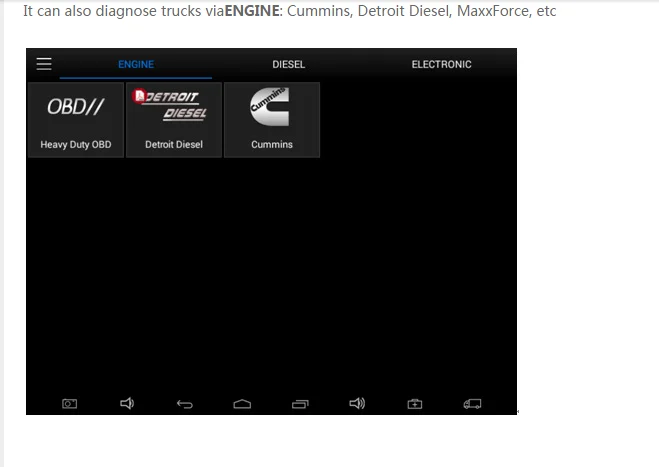Switch to the ENGINE tab

[x=136, y=64]
